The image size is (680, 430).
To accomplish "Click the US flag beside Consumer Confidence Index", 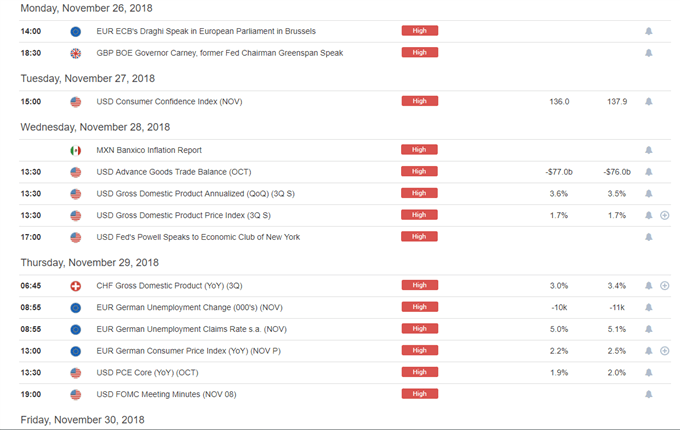I will tap(76, 102).
